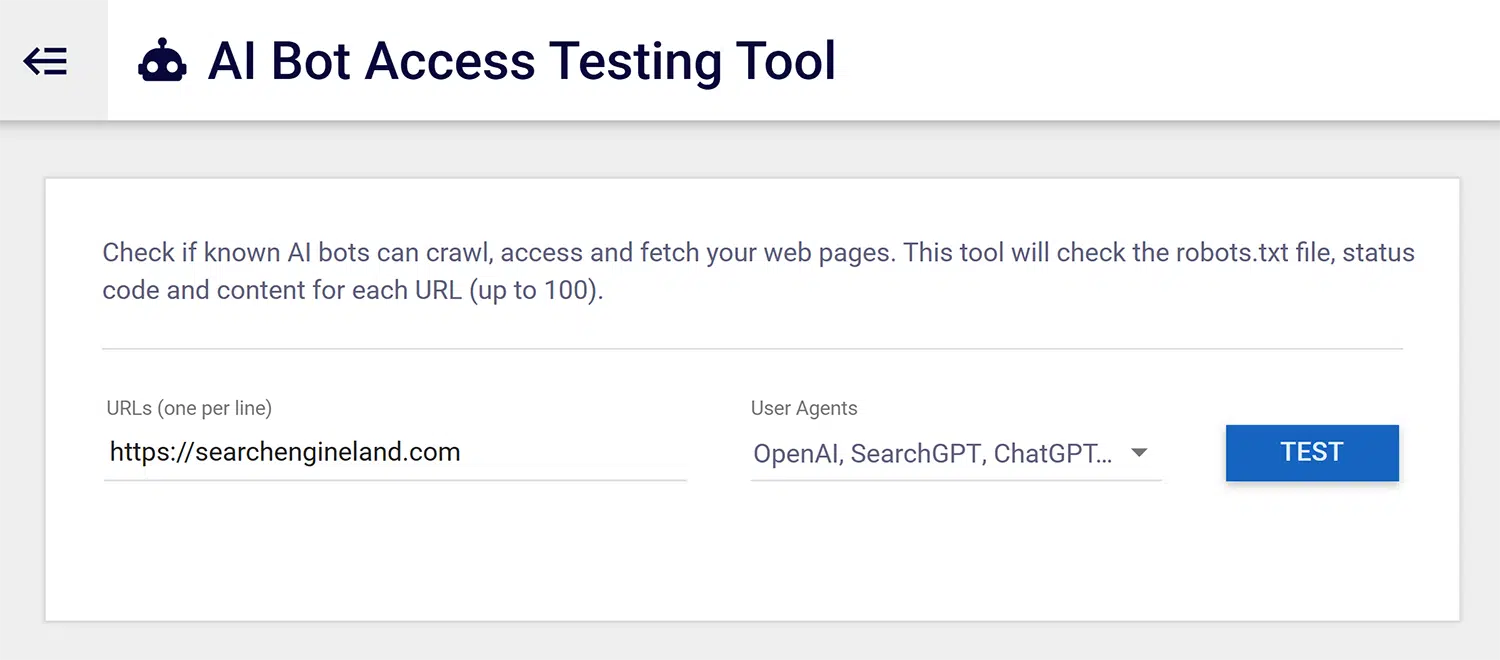Image resolution: width=1500 pixels, height=660 pixels.
Task: Click the 'User Agents' label
Action: point(804,408)
